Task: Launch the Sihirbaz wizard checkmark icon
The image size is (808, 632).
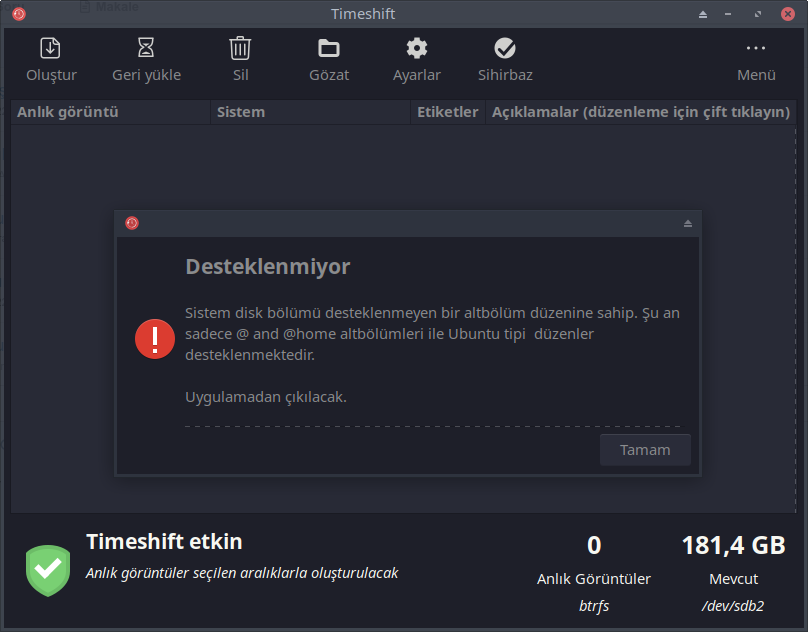Action: [x=505, y=48]
